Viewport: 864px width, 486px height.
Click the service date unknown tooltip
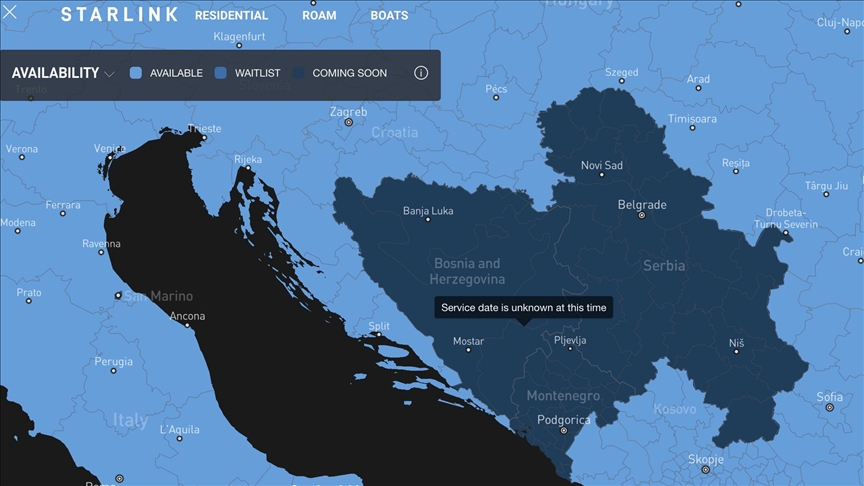(523, 307)
